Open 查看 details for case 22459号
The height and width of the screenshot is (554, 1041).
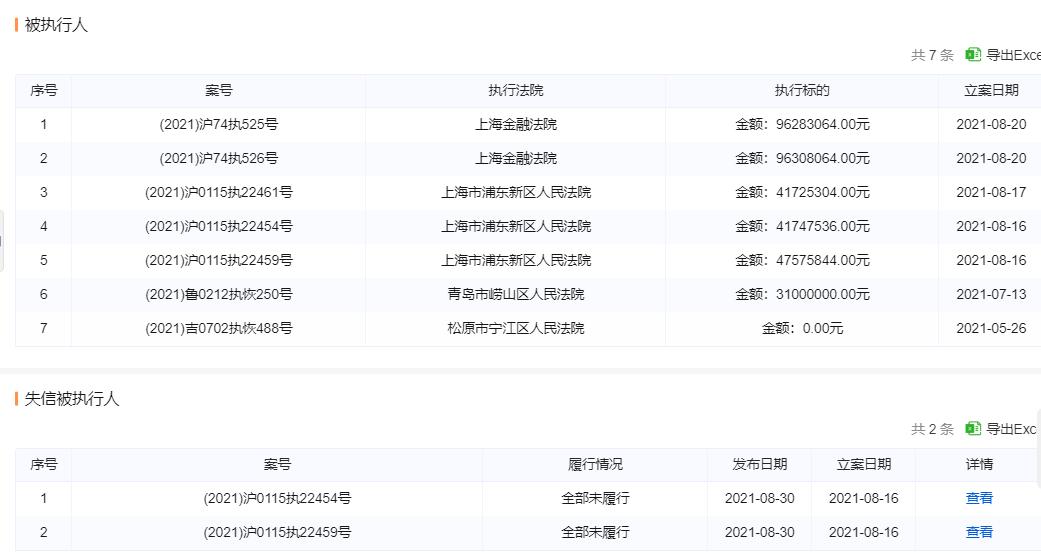[979, 531]
